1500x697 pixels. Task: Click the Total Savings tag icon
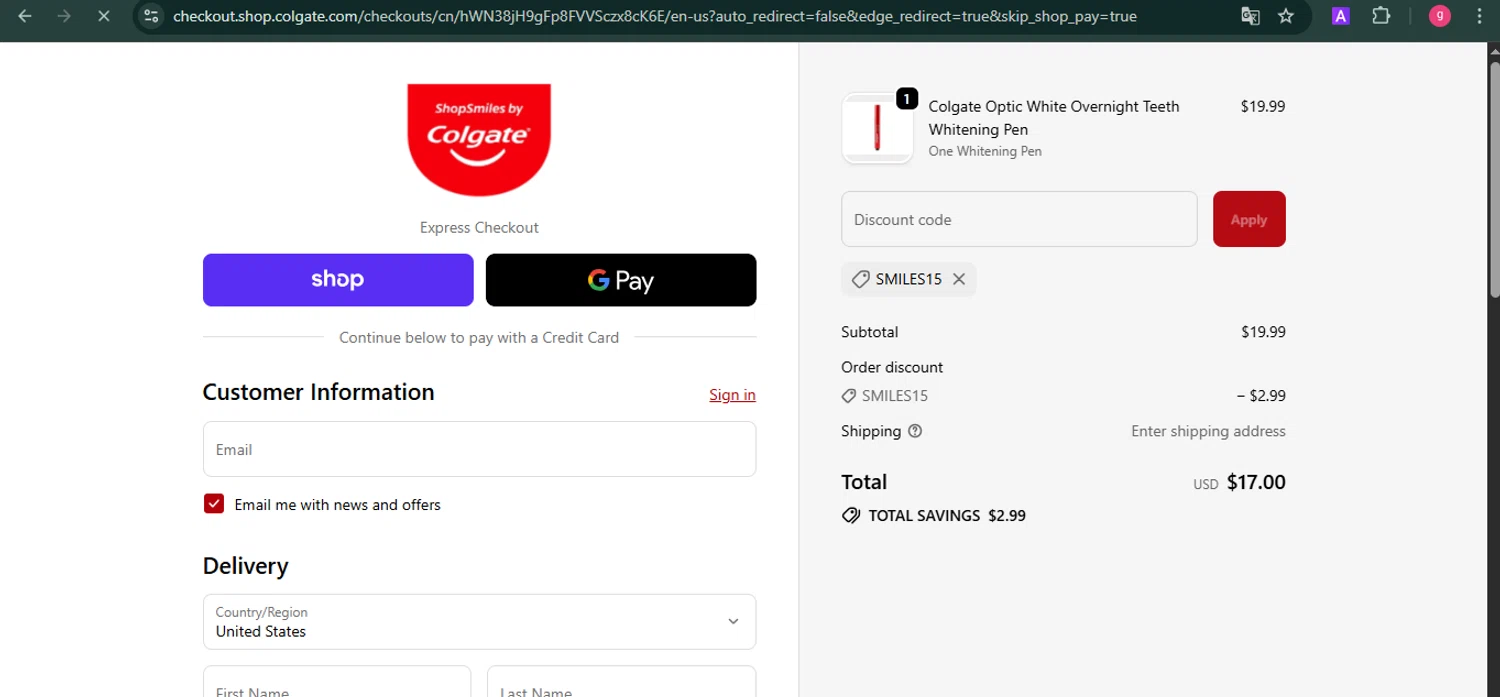pos(851,516)
